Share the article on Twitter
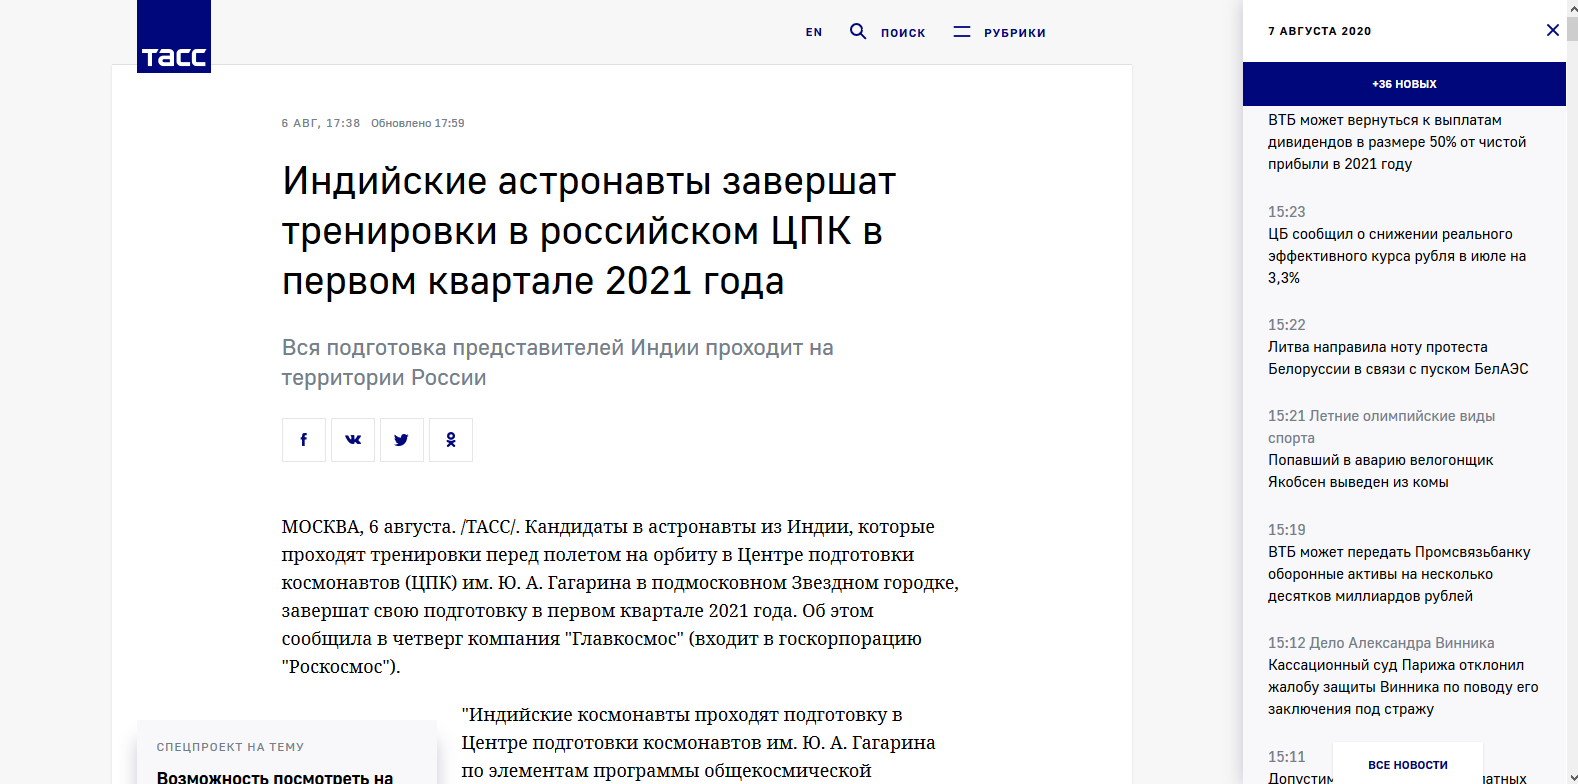 pos(402,440)
